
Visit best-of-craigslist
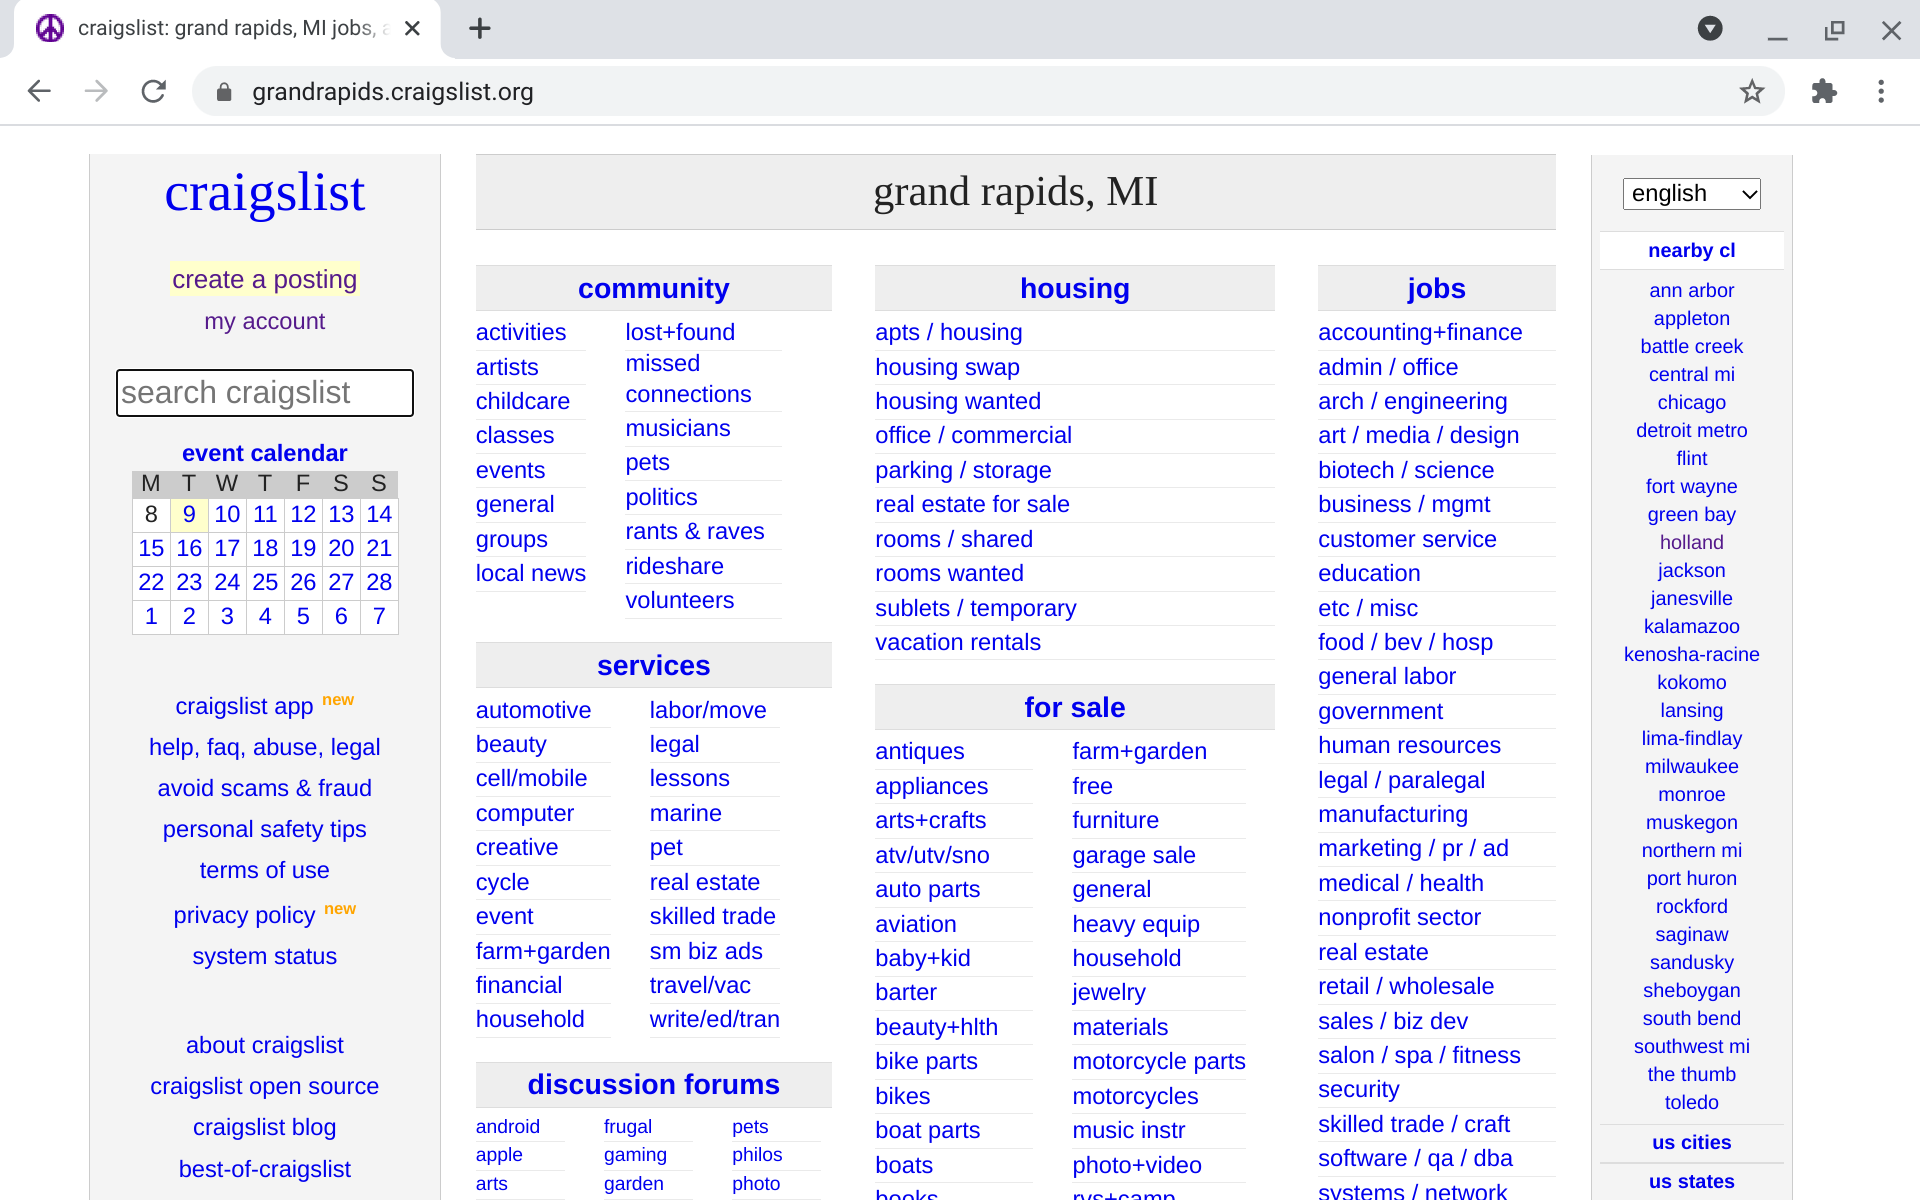264,1169
